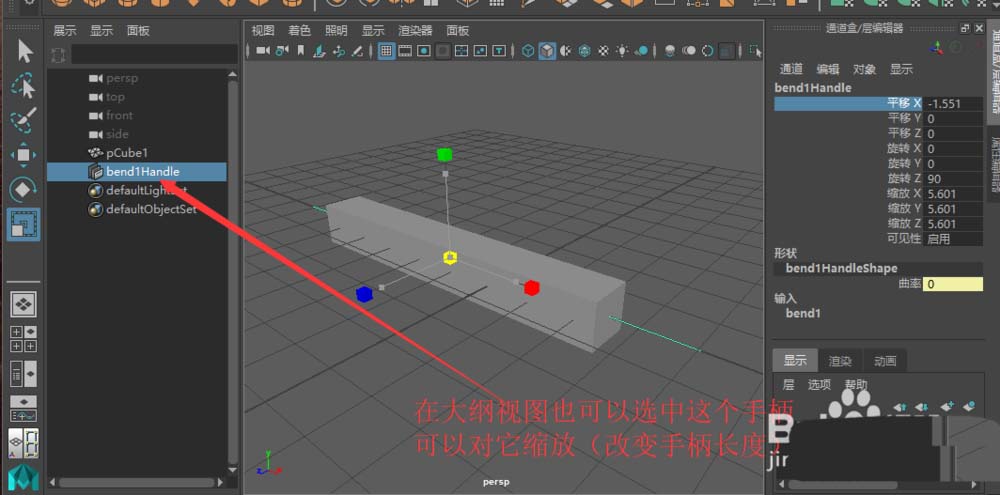Viewport: 1000px width, 495px height.
Task: Open channel box 通道 menu
Action: tap(791, 70)
